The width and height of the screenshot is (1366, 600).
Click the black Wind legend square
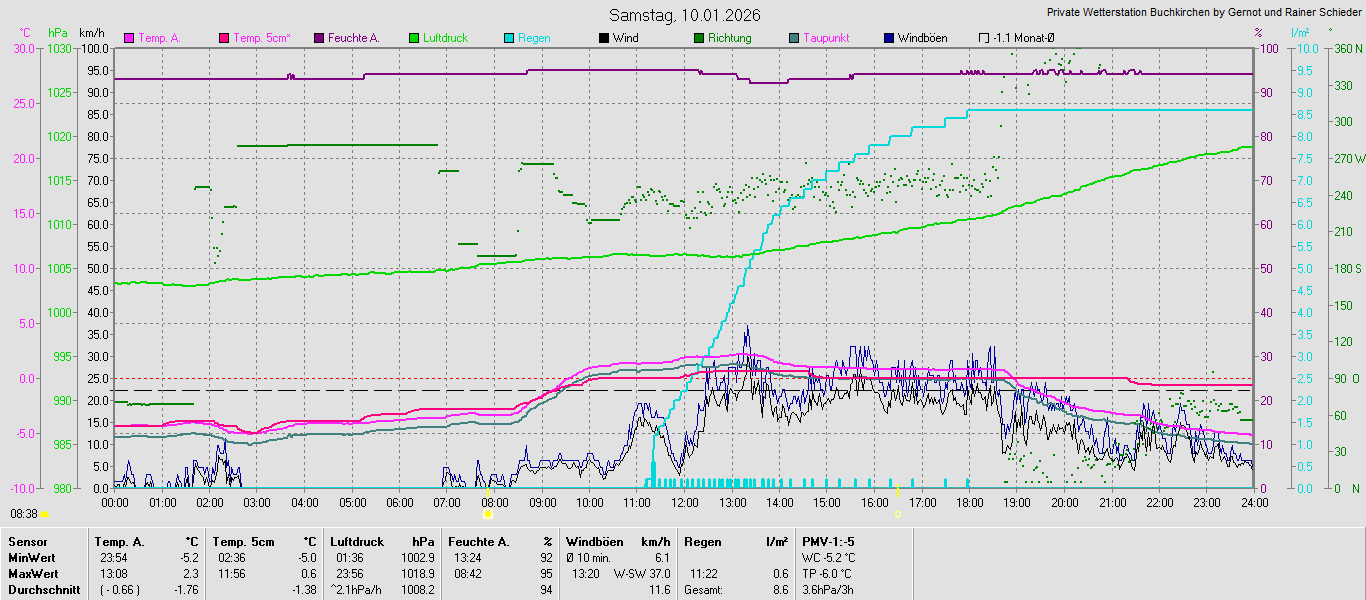click(604, 38)
